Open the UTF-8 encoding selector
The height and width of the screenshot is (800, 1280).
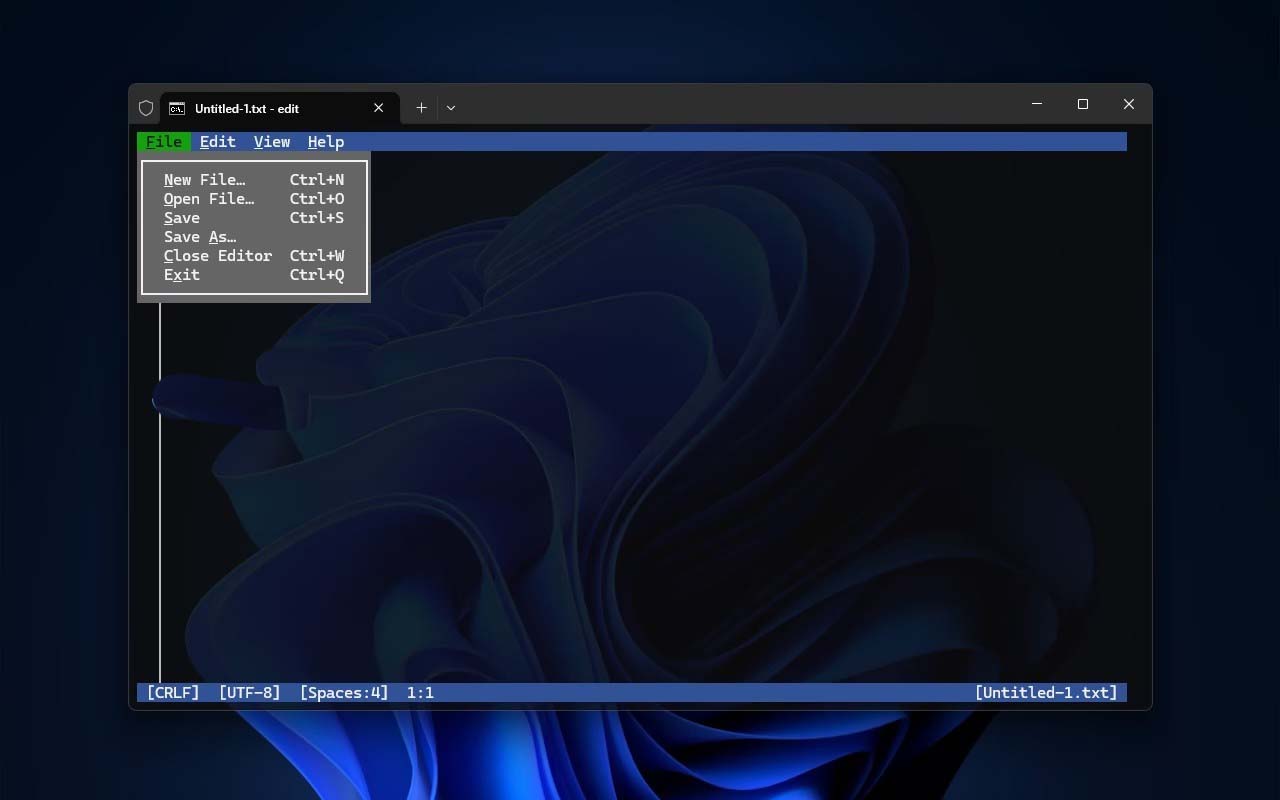249,692
